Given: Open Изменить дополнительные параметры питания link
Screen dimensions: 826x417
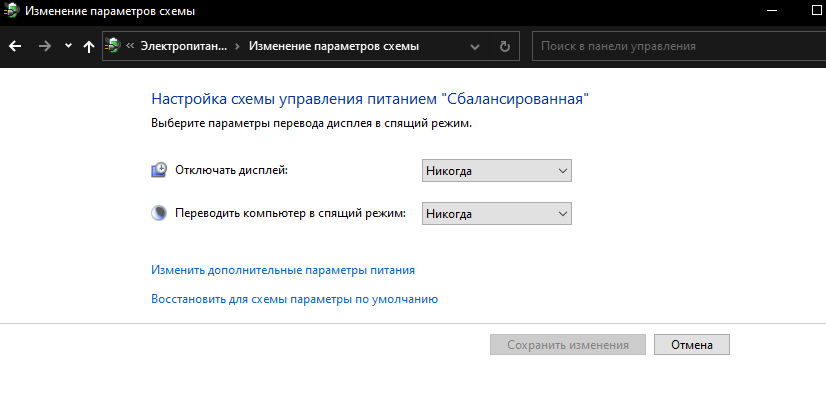Looking at the screenshot, I should point(283,270).
